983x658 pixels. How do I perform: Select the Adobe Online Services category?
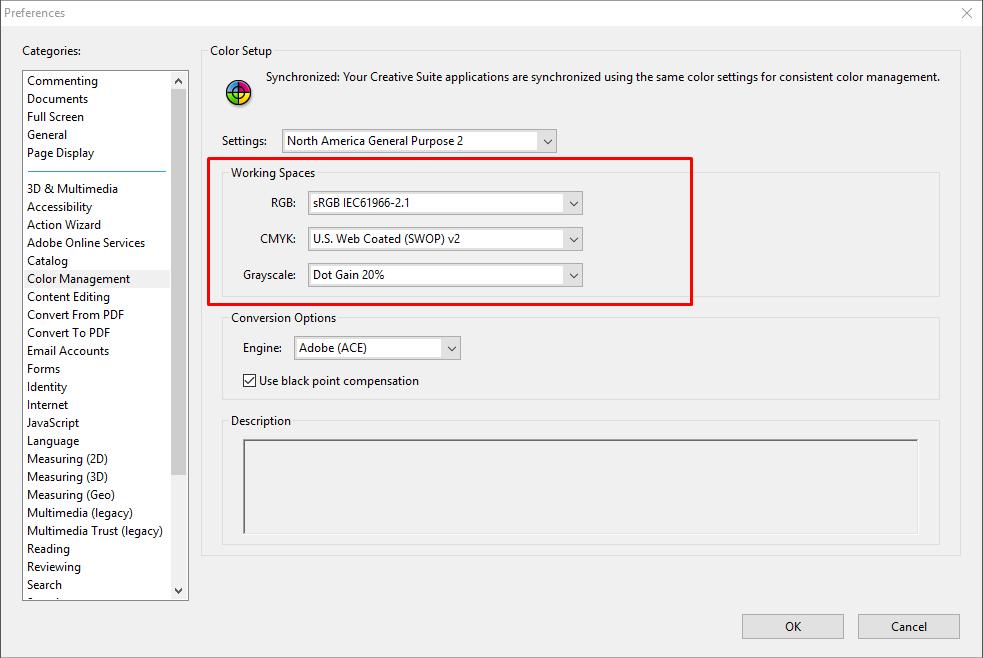[x=98, y=243]
